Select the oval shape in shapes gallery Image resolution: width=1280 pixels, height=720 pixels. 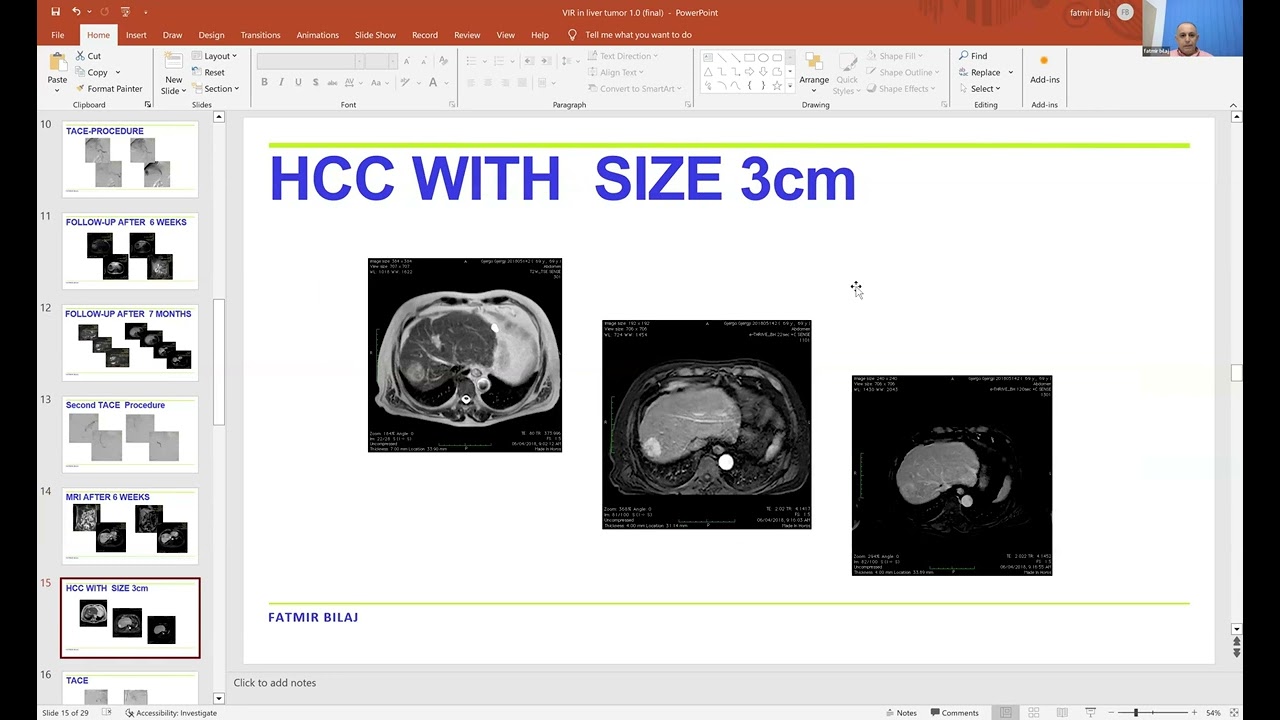[x=763, y=57]
